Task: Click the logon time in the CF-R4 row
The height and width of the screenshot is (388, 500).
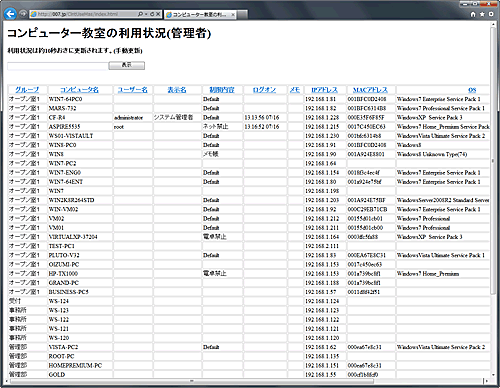Action: click(262, 117)
